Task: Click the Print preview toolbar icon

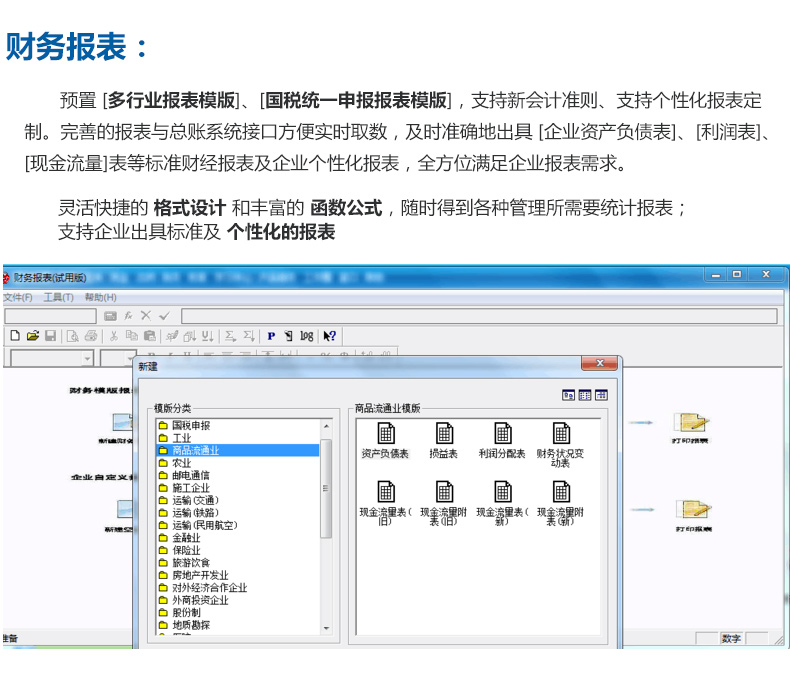Action: click(x=73, y=336)
